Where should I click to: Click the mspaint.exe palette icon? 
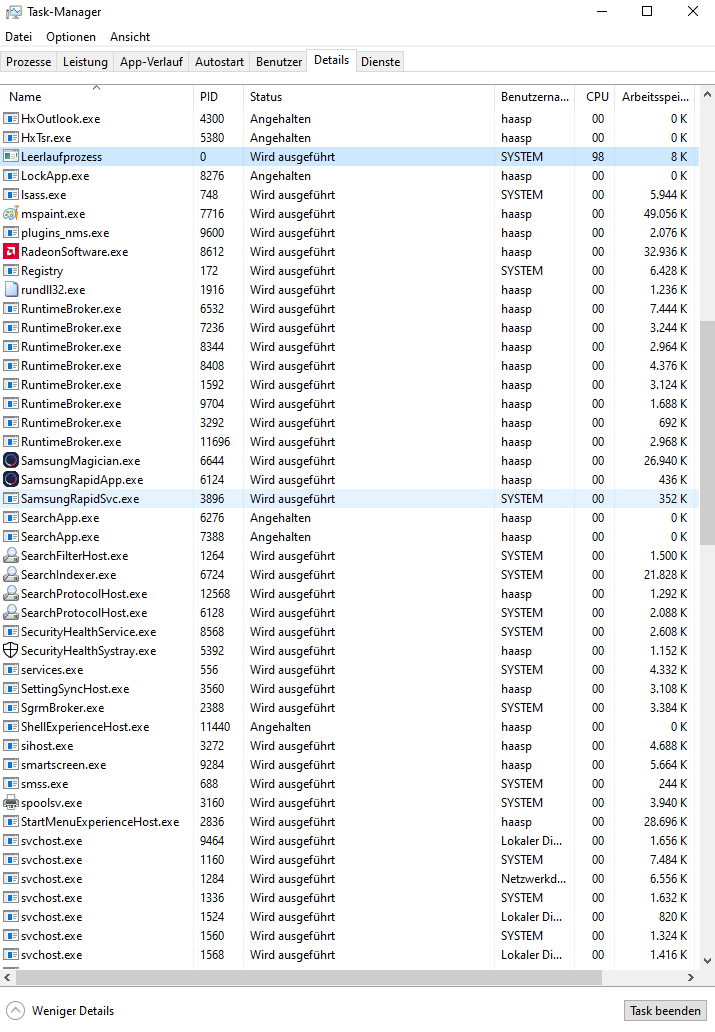[x=11, y=214]
